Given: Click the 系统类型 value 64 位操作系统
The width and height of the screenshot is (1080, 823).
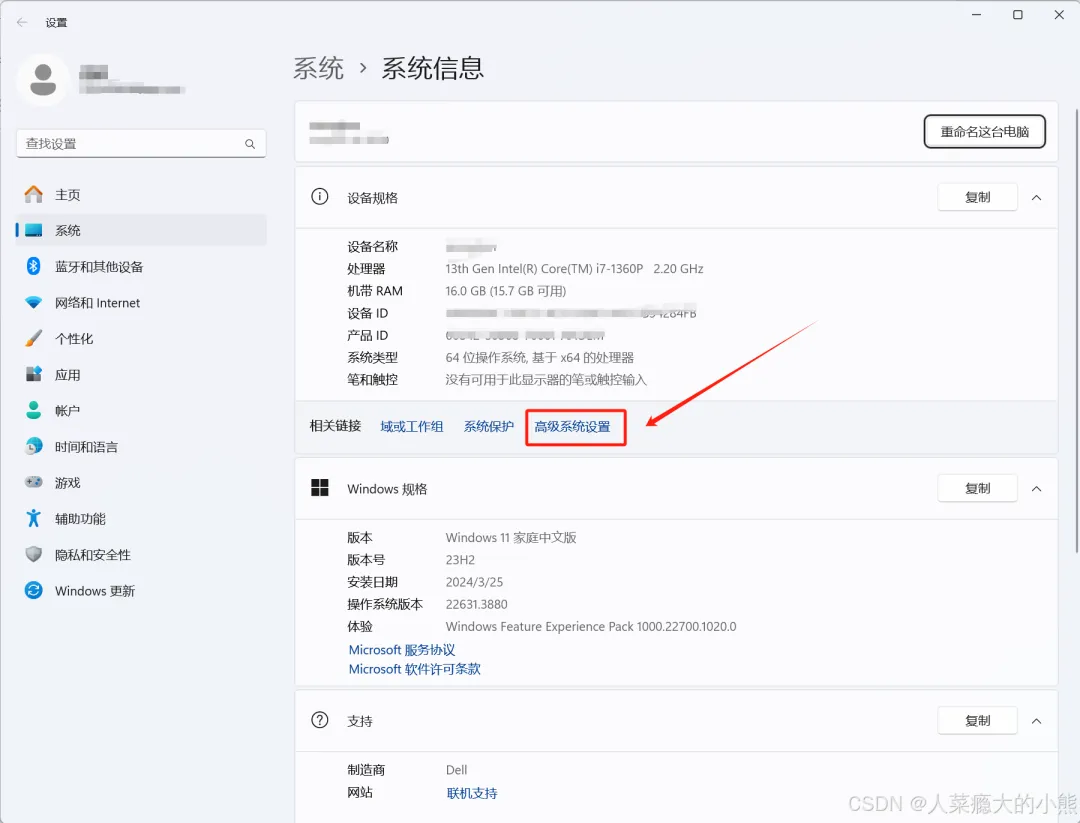Looking at the screenshot, I should point(539,357).
